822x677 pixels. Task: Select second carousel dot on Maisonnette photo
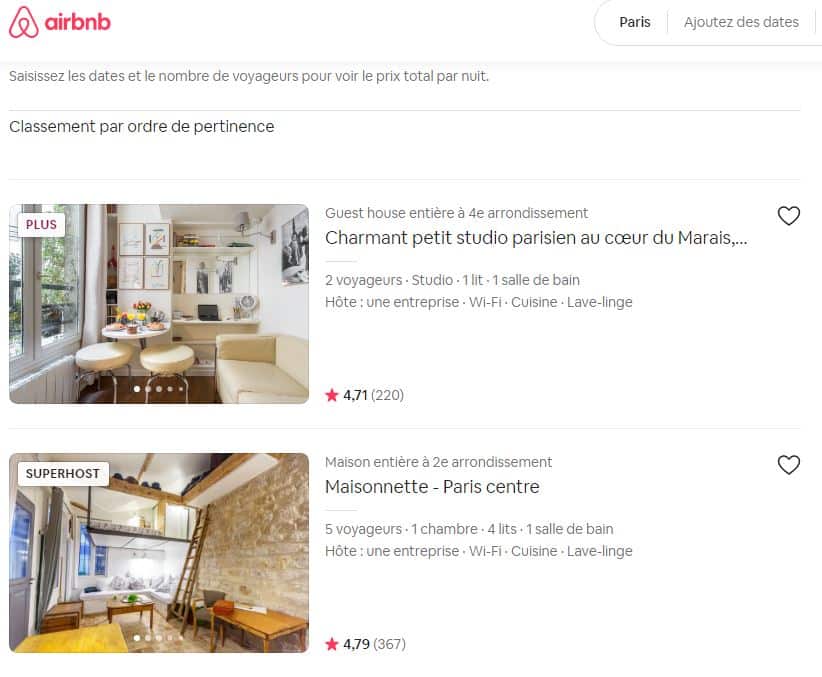pos(148,638)
